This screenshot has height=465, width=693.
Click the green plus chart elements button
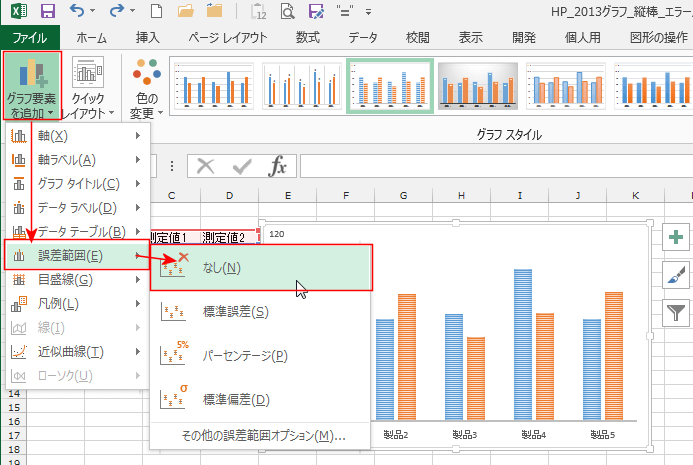(x=676, y=237)
